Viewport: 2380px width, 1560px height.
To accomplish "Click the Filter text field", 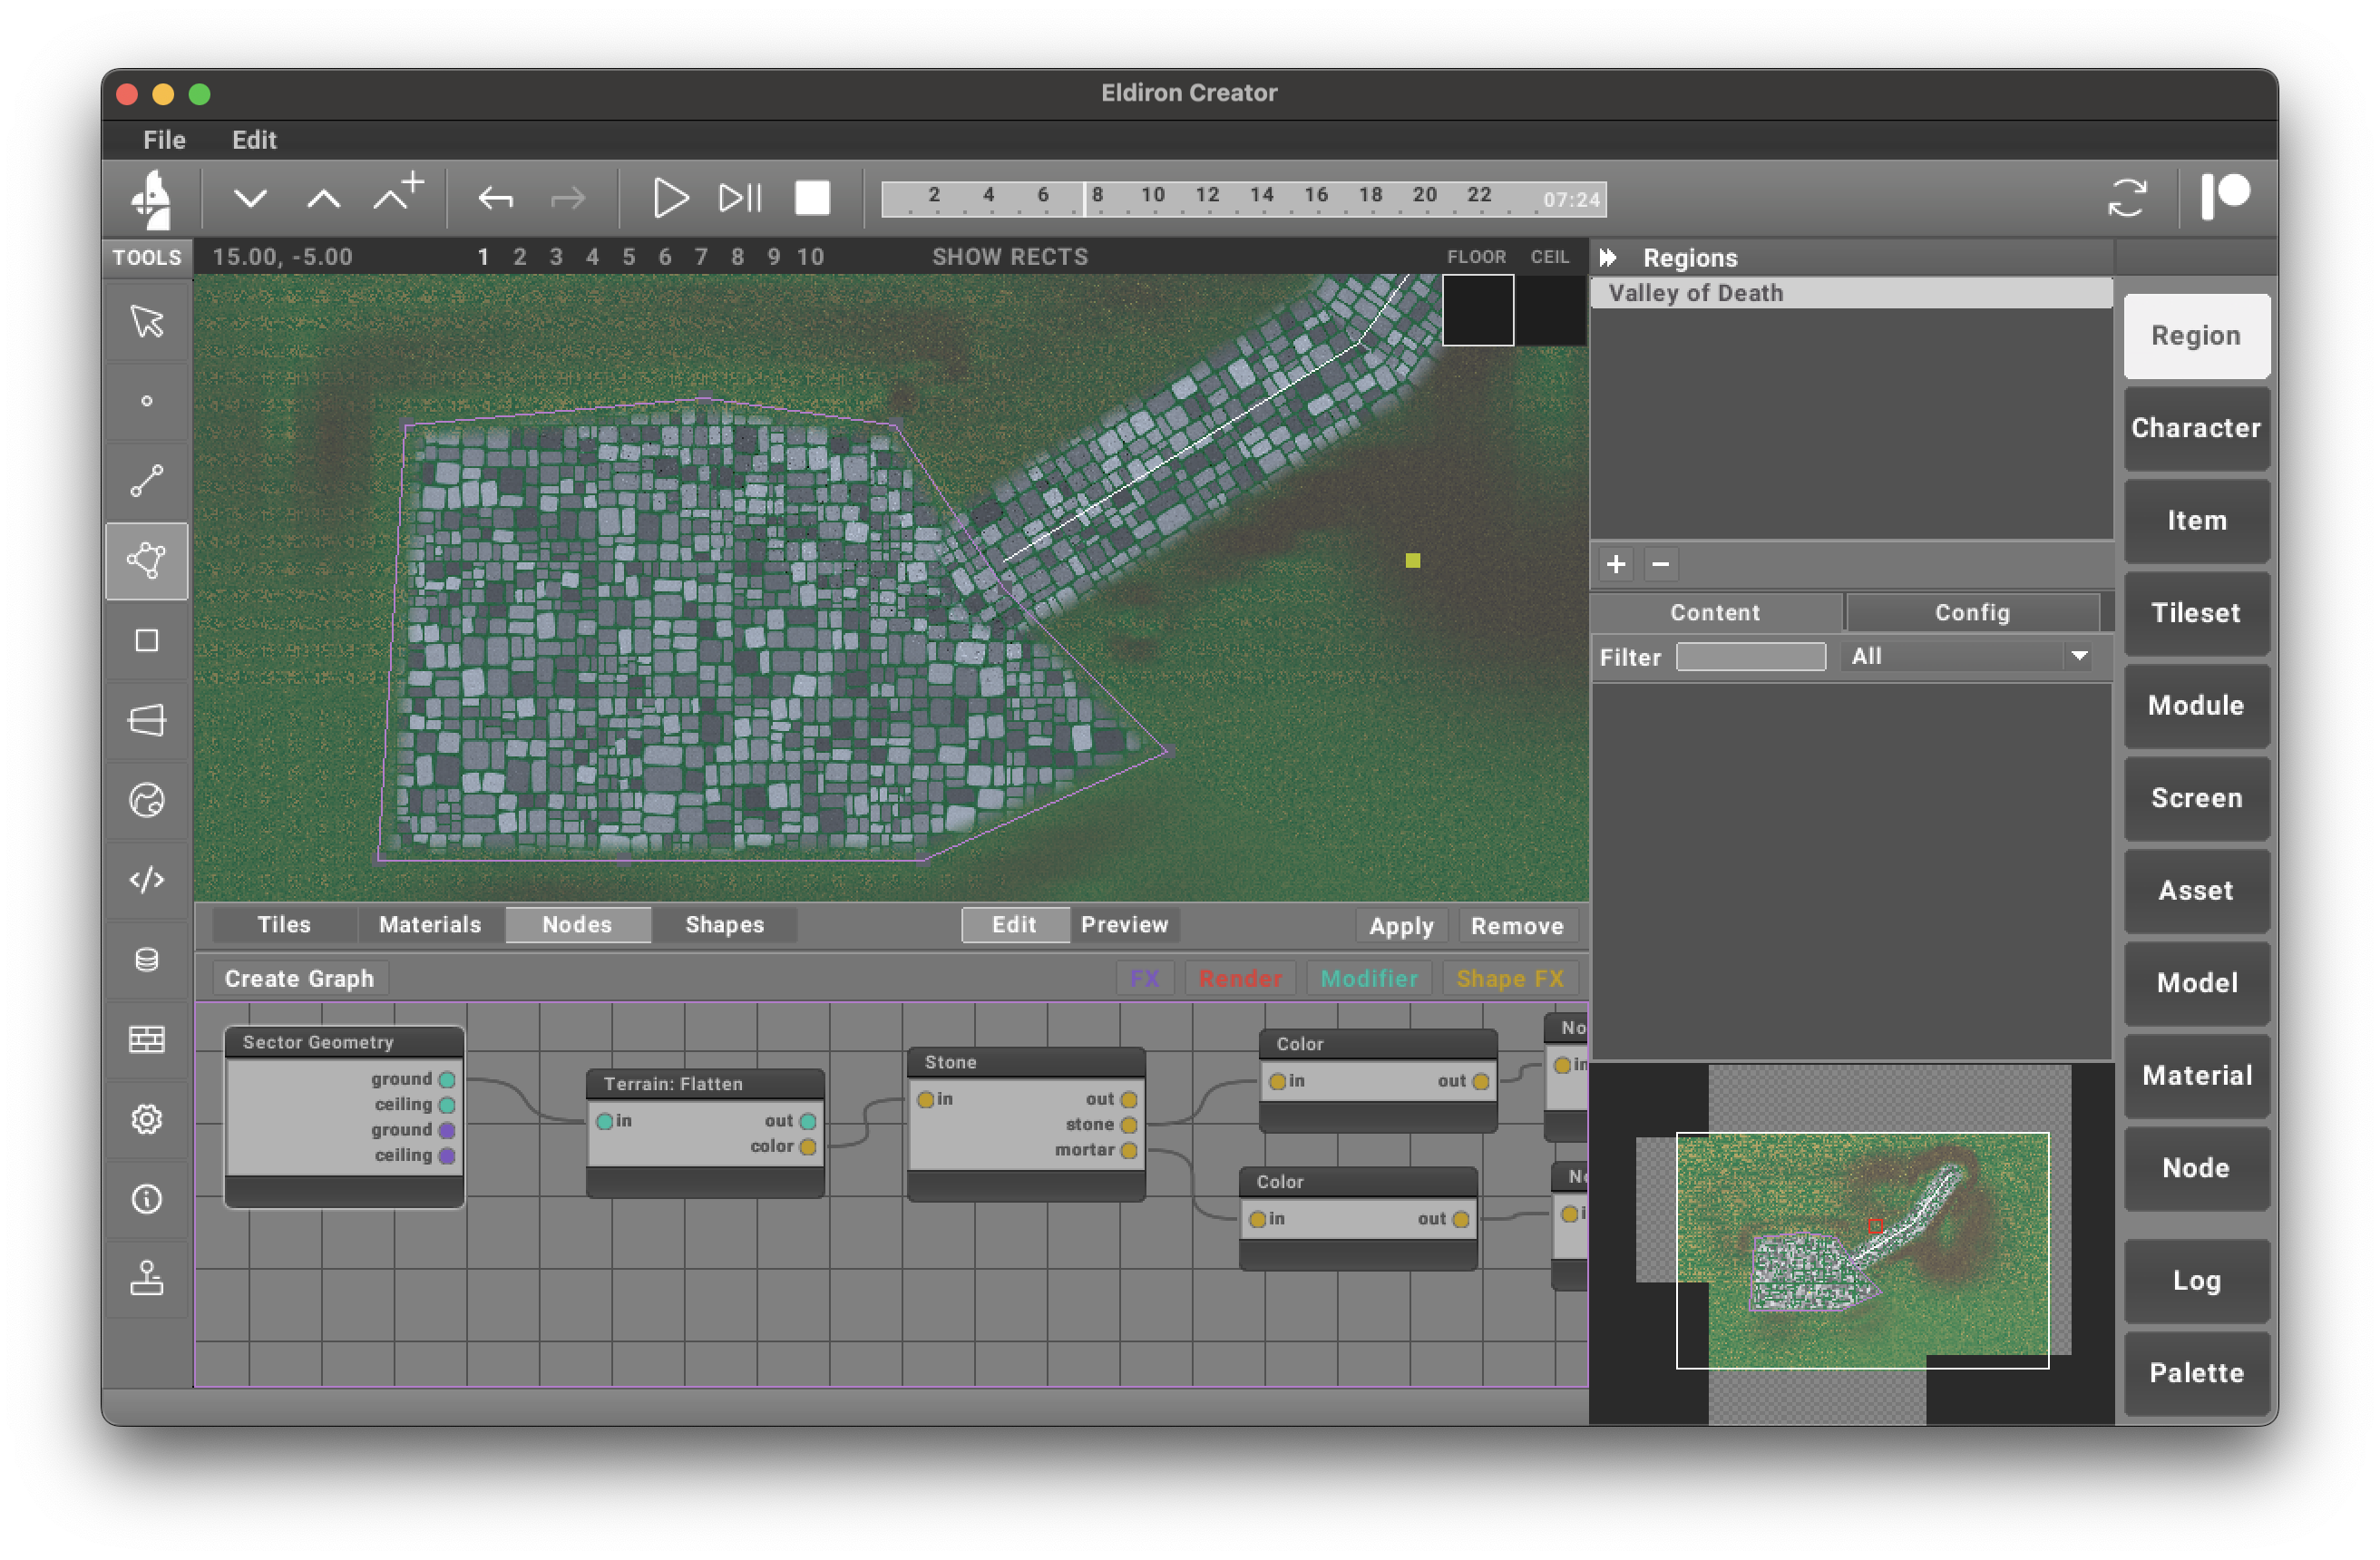I will coord(1750,657).
